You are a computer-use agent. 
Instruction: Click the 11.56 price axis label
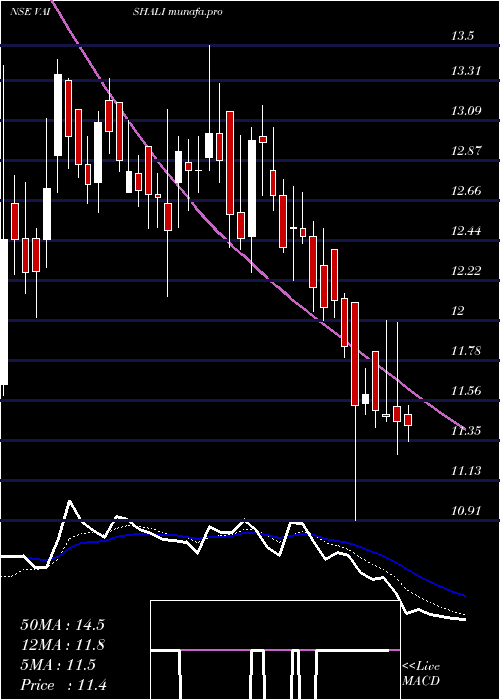click(x=467, y=391)
